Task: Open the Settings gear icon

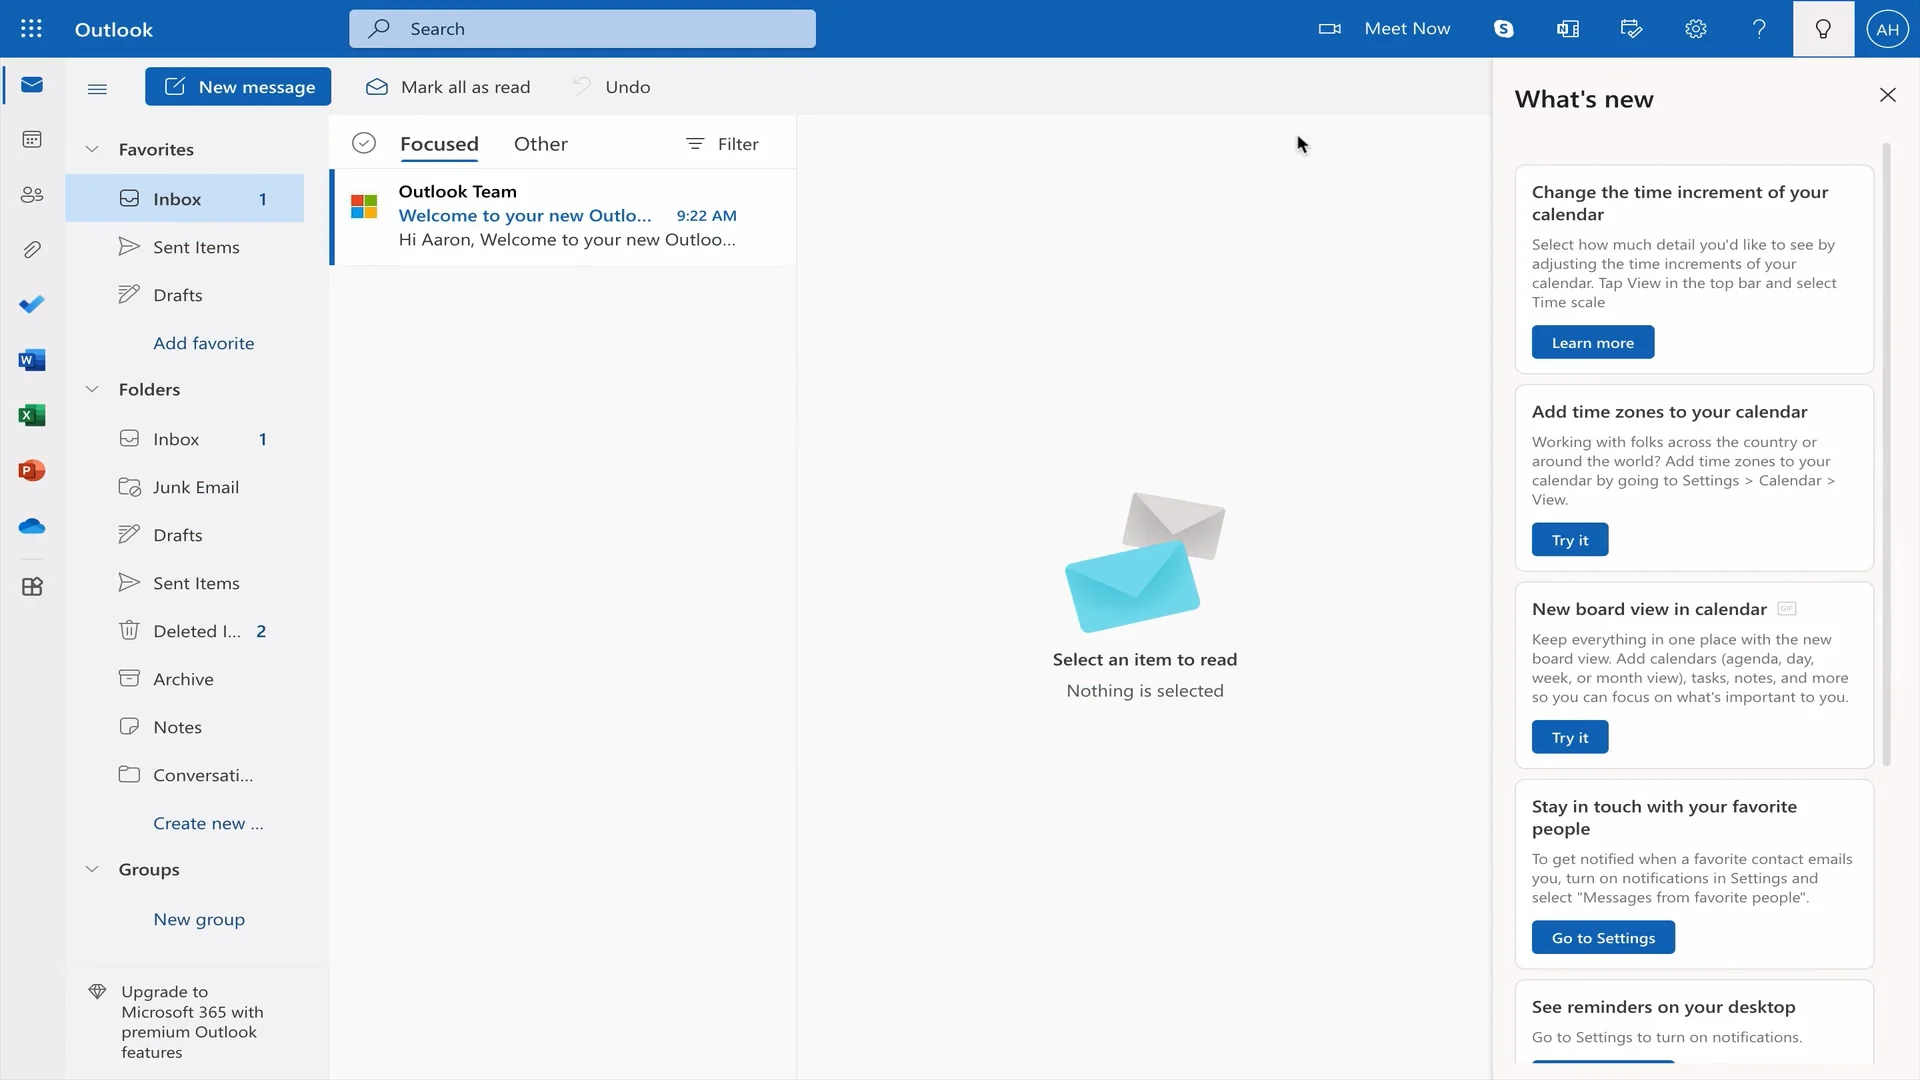Action: (x=1695, y=29)
